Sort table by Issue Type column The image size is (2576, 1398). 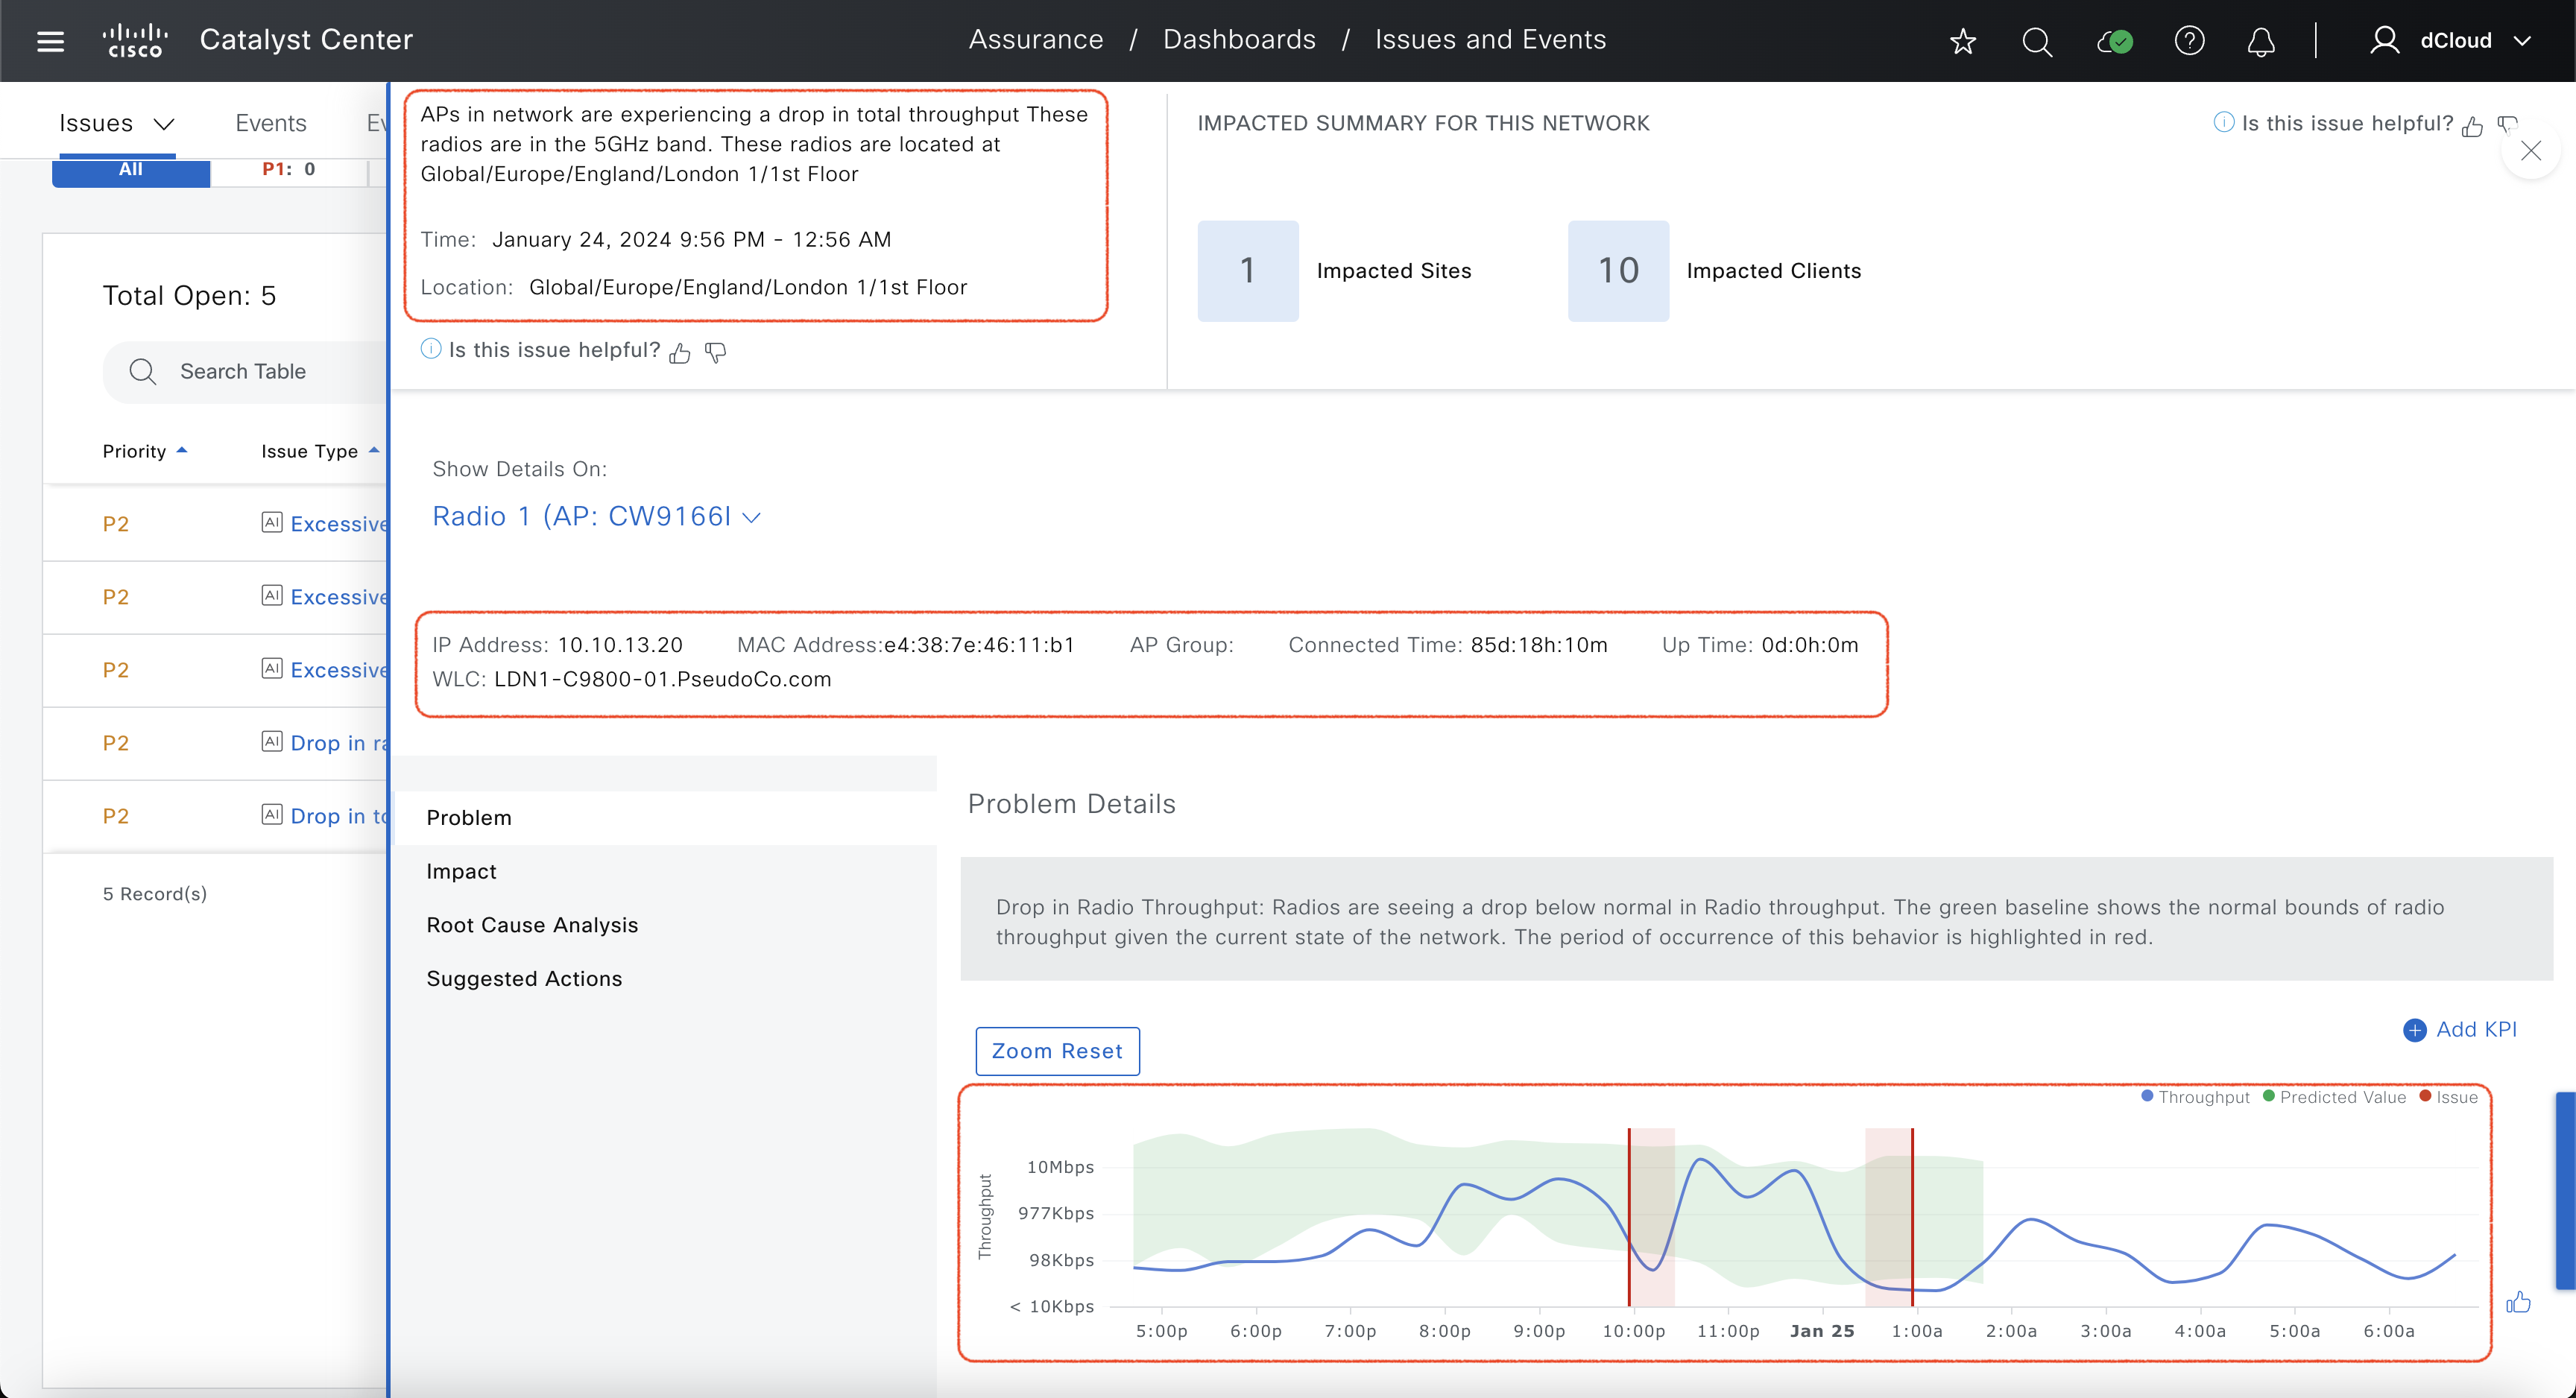coord(320,451)
